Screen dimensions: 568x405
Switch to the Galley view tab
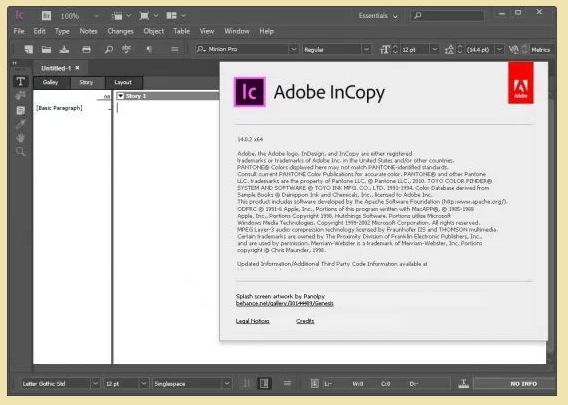51,82
